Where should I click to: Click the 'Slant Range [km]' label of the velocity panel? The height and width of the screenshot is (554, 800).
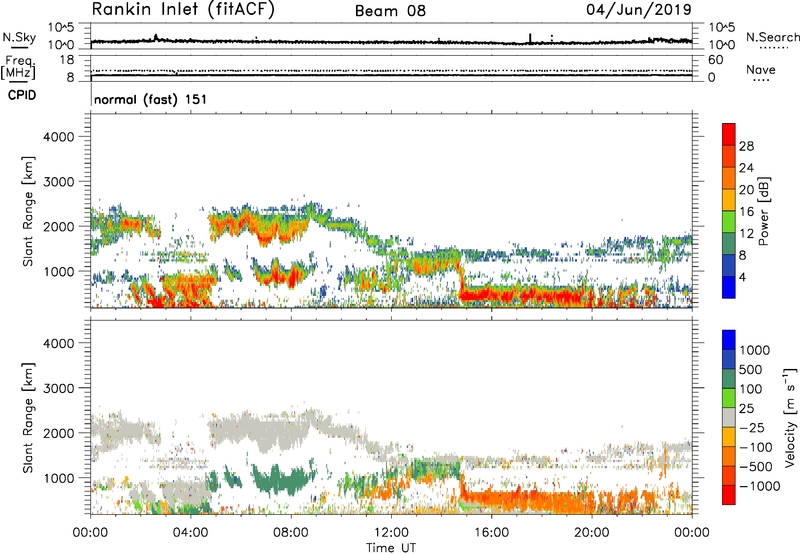(x=28, y=418)
